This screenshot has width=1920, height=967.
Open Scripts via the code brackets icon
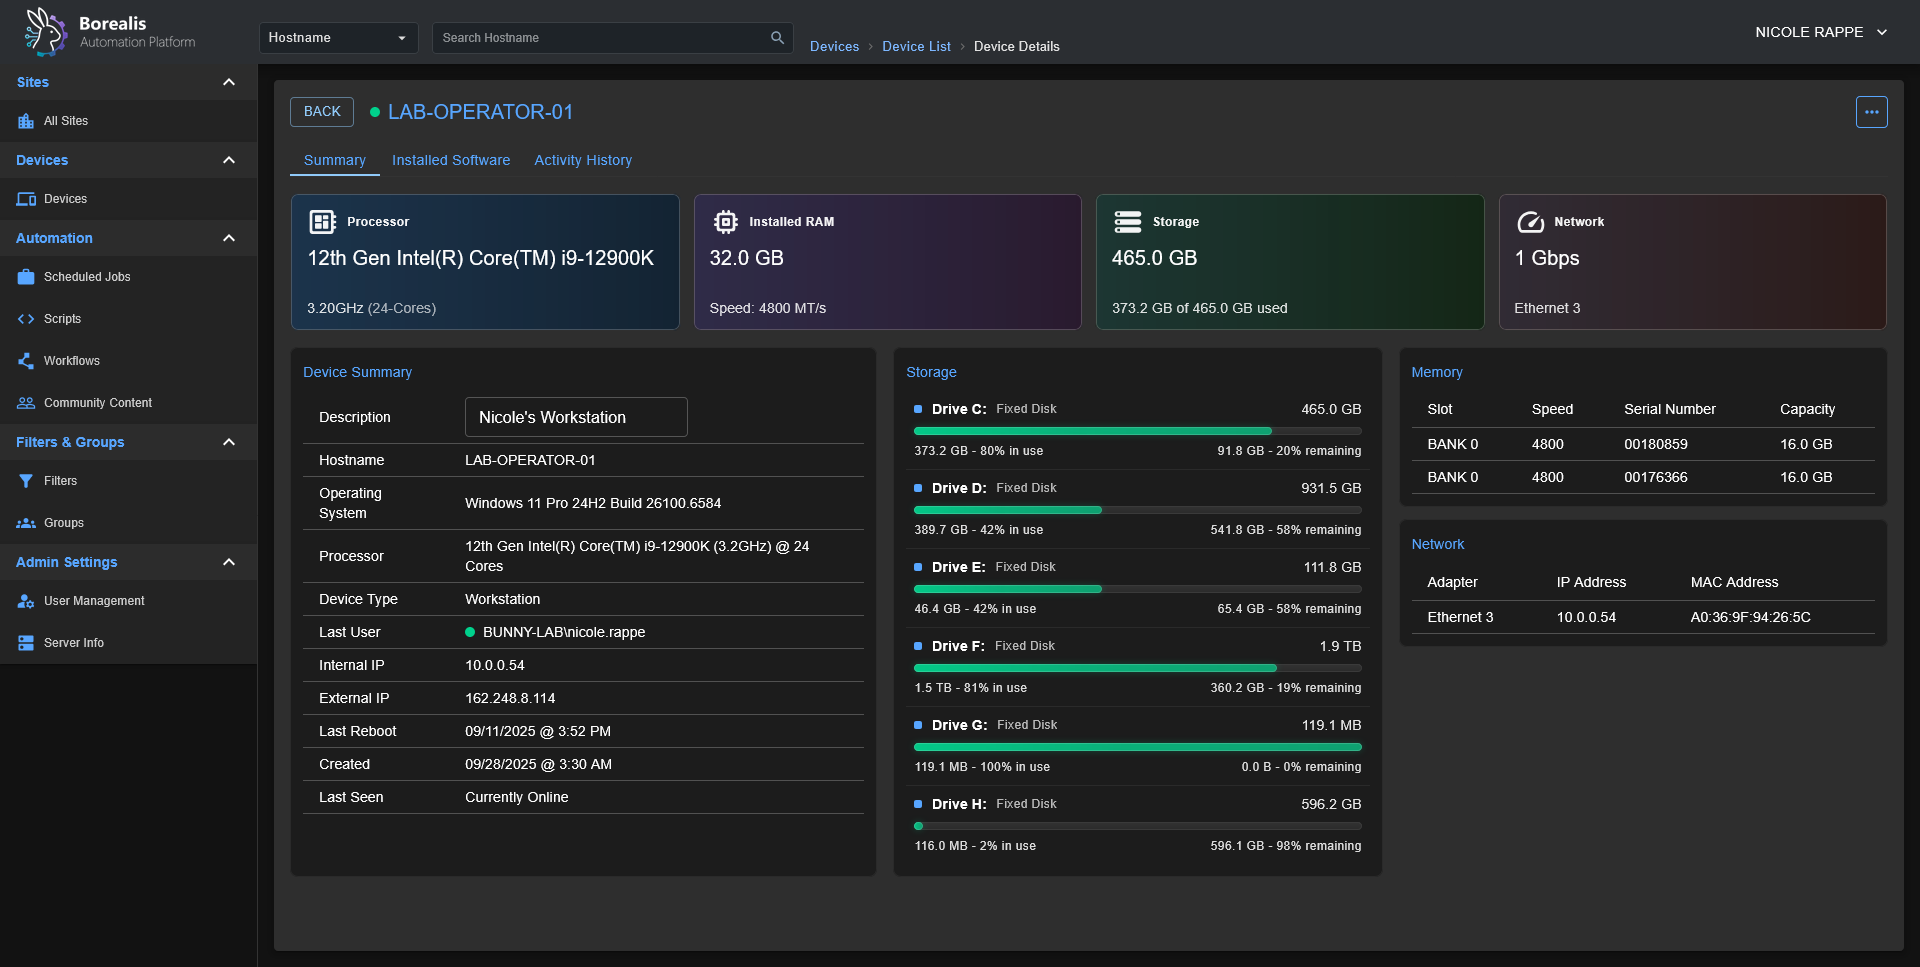click(x=26, y=319)
